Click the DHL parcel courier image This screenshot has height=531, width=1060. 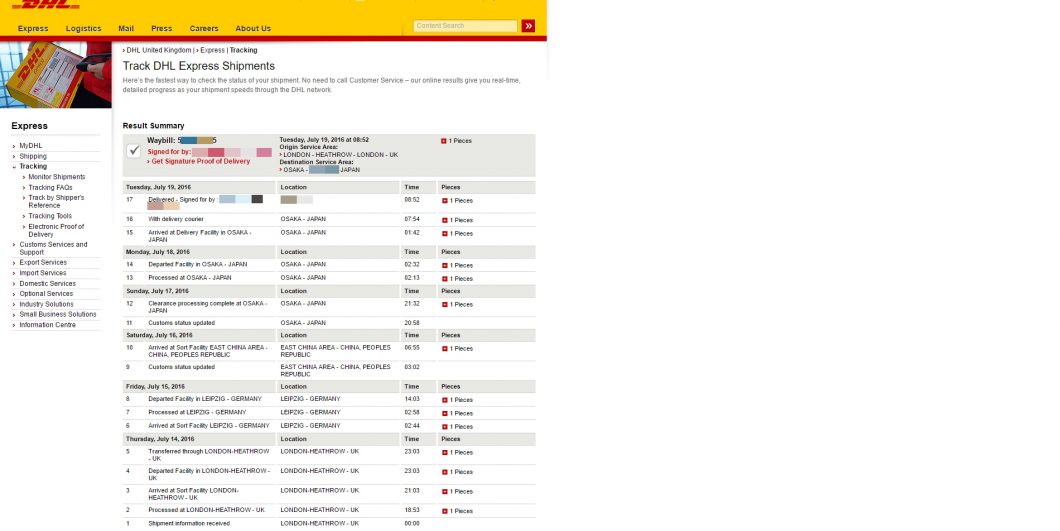point(55,75)
